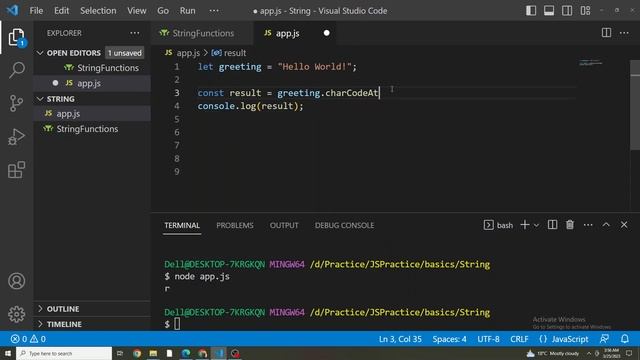Open File Explorer from the Windows taskbar
640x360 pixels.
click(153, 353)
